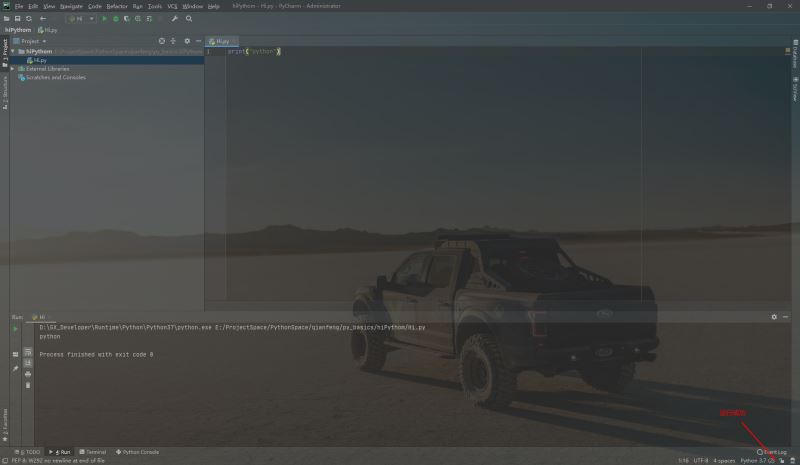Click Restore Layout icon in Run panel
The image size is (800, 465).
[x=15, y=354]
